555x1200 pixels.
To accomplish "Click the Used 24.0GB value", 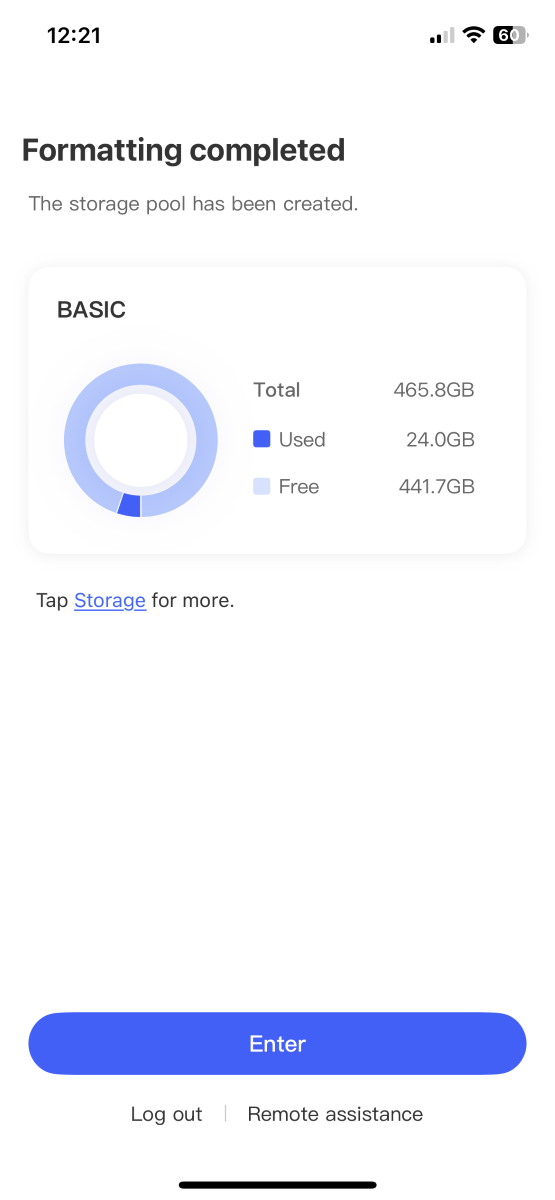I will click(441, 439).
